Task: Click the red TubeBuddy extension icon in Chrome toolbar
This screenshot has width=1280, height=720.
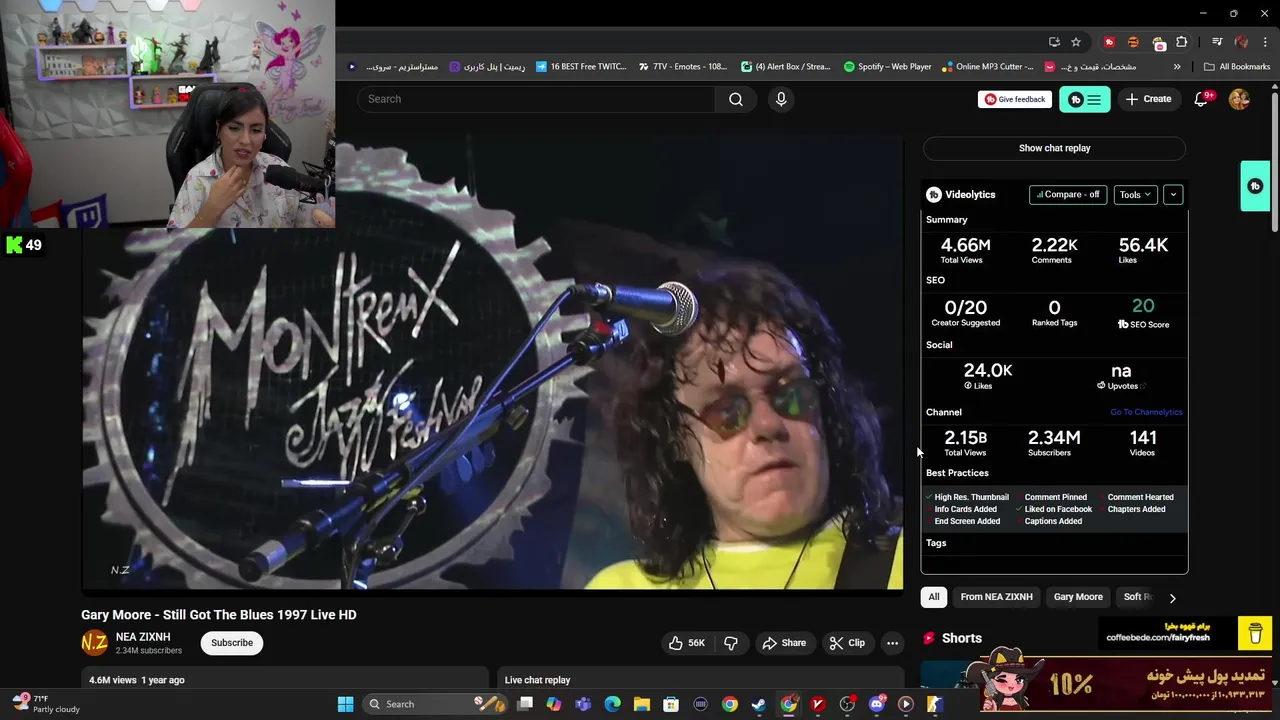Action: [x=1109, y=42]
